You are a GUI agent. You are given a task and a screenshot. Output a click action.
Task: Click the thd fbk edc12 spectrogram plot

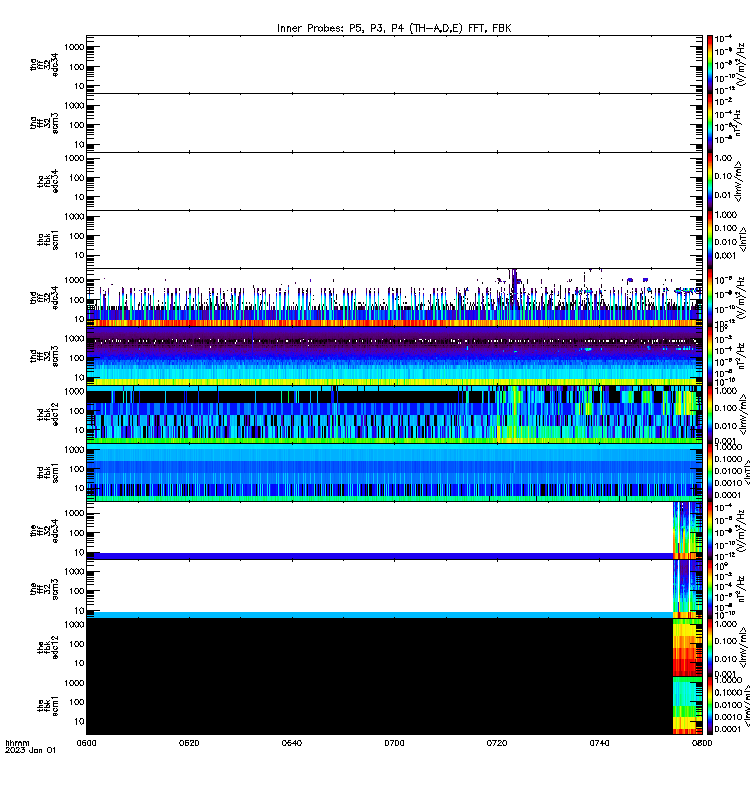(394, 414)
